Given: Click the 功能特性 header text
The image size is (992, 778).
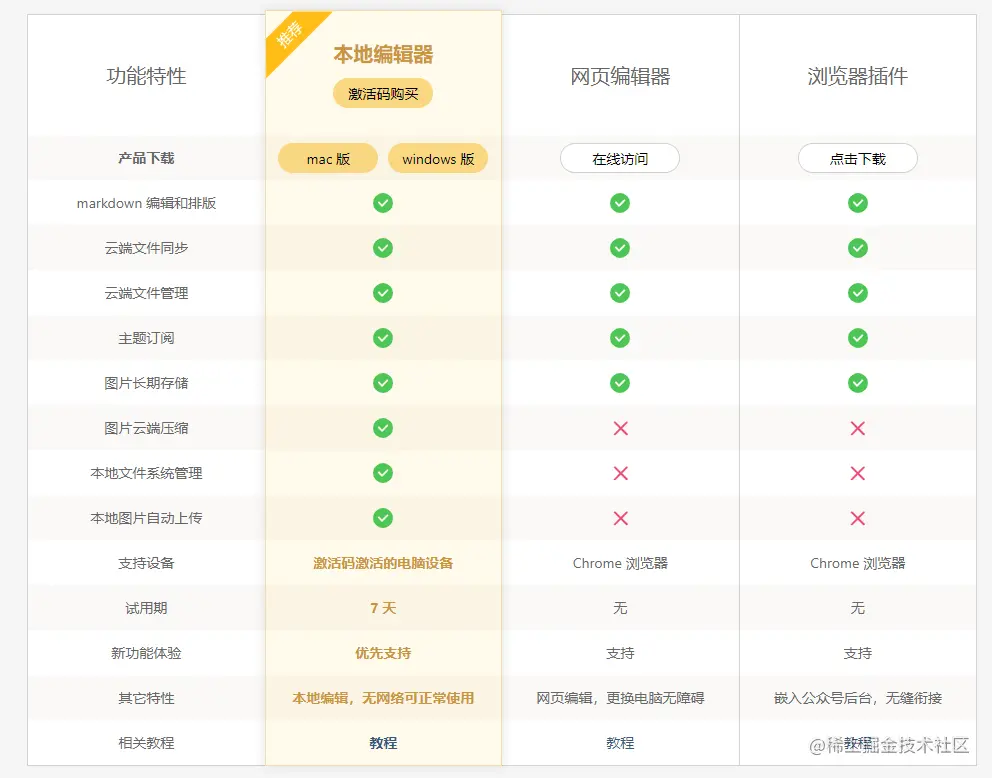Looking at the screenshot, I should pos(146,76).
